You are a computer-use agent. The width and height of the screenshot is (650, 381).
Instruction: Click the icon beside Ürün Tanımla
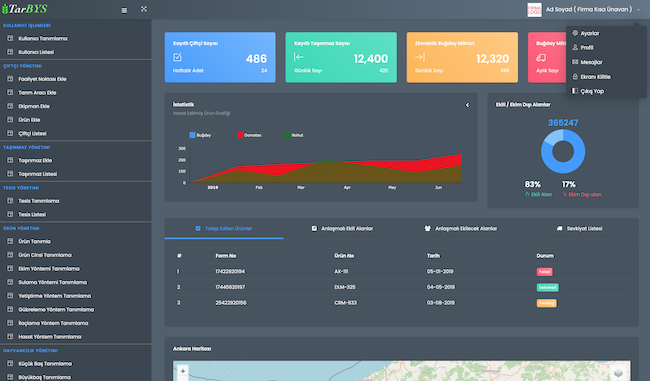pyautogui.click(x=10, y=241)
